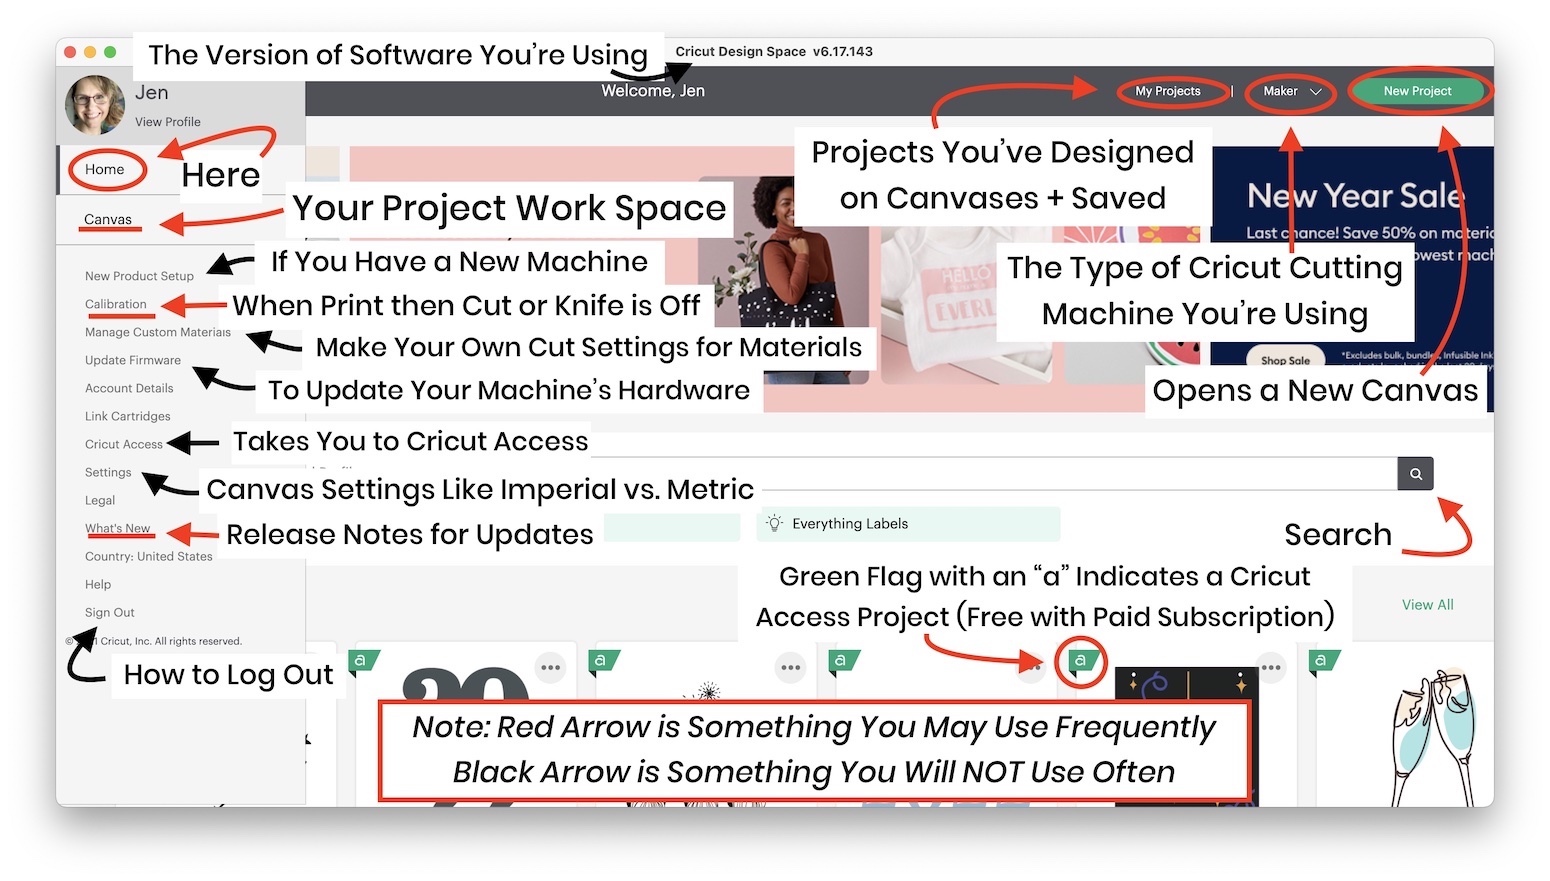Image resolution: width=1550 pixels, height=881 pixels.
Task: Click Jen's profile photo
Action: 95,105
